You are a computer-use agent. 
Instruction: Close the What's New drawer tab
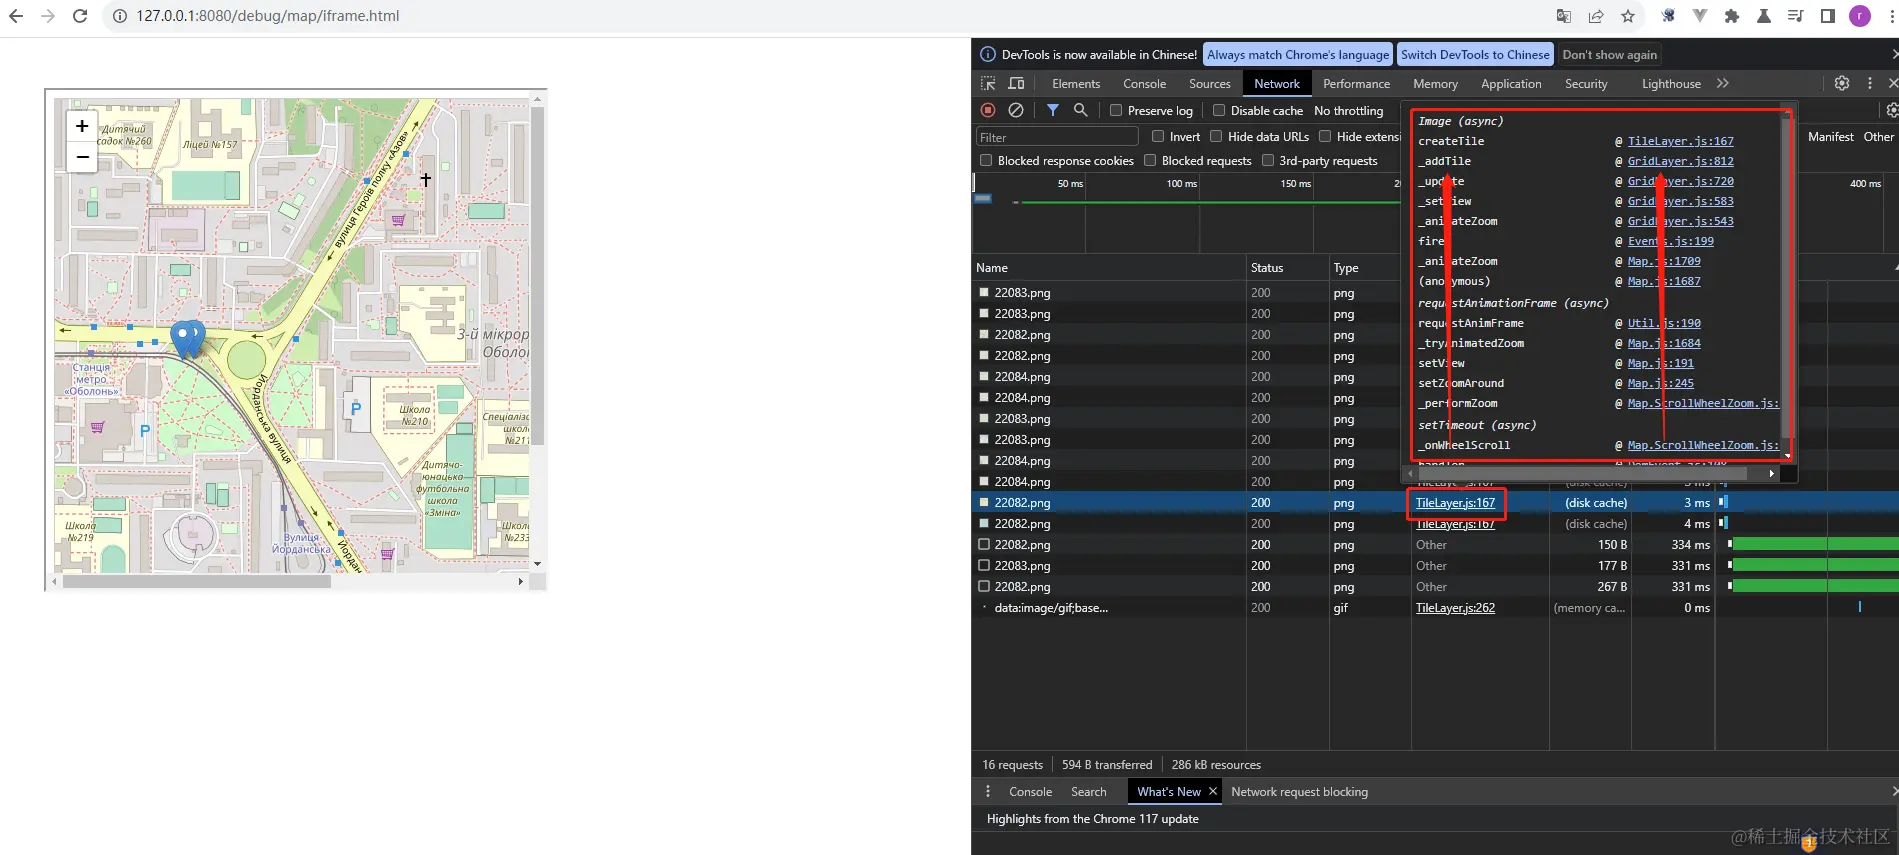coord(1213,791)
